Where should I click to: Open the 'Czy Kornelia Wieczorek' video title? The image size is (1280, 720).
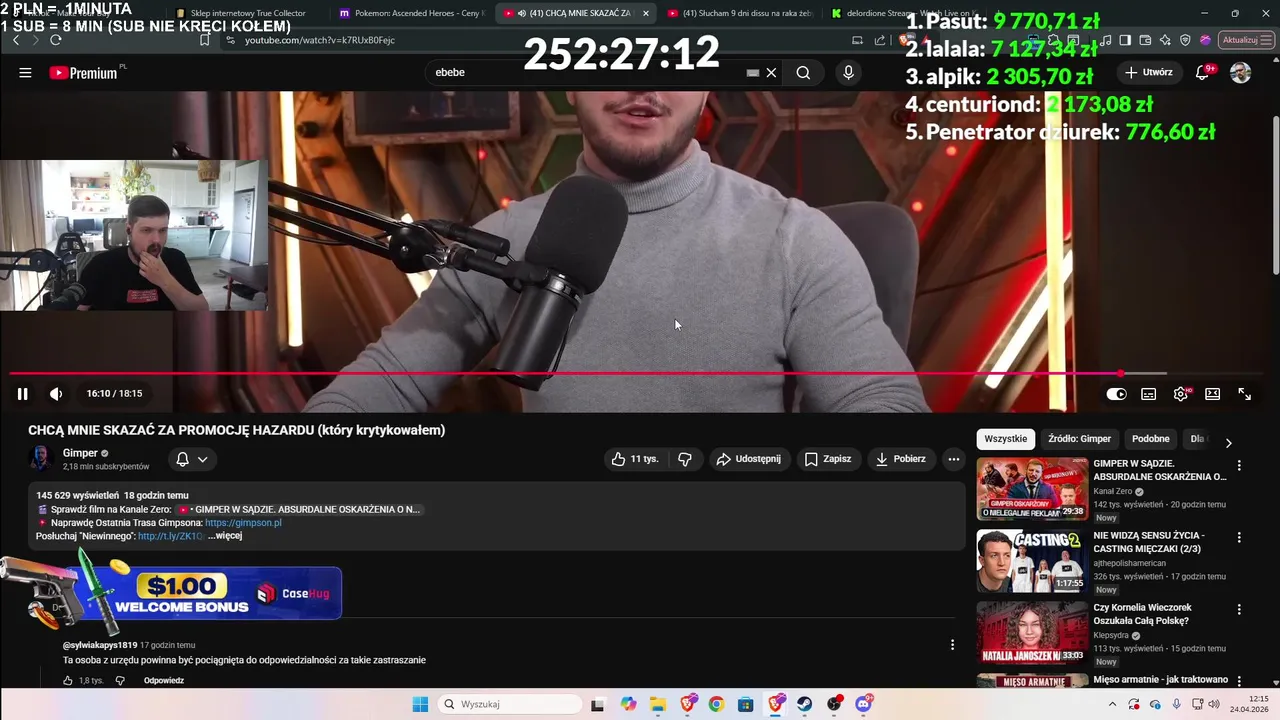tap(1142, 614)
